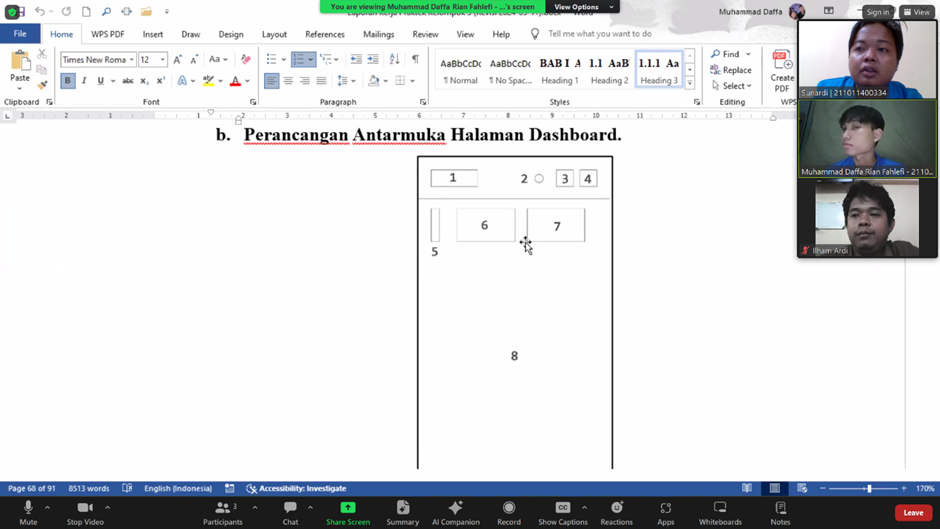Open the File tab
940x529 pixels.
[x=20, y=34]
